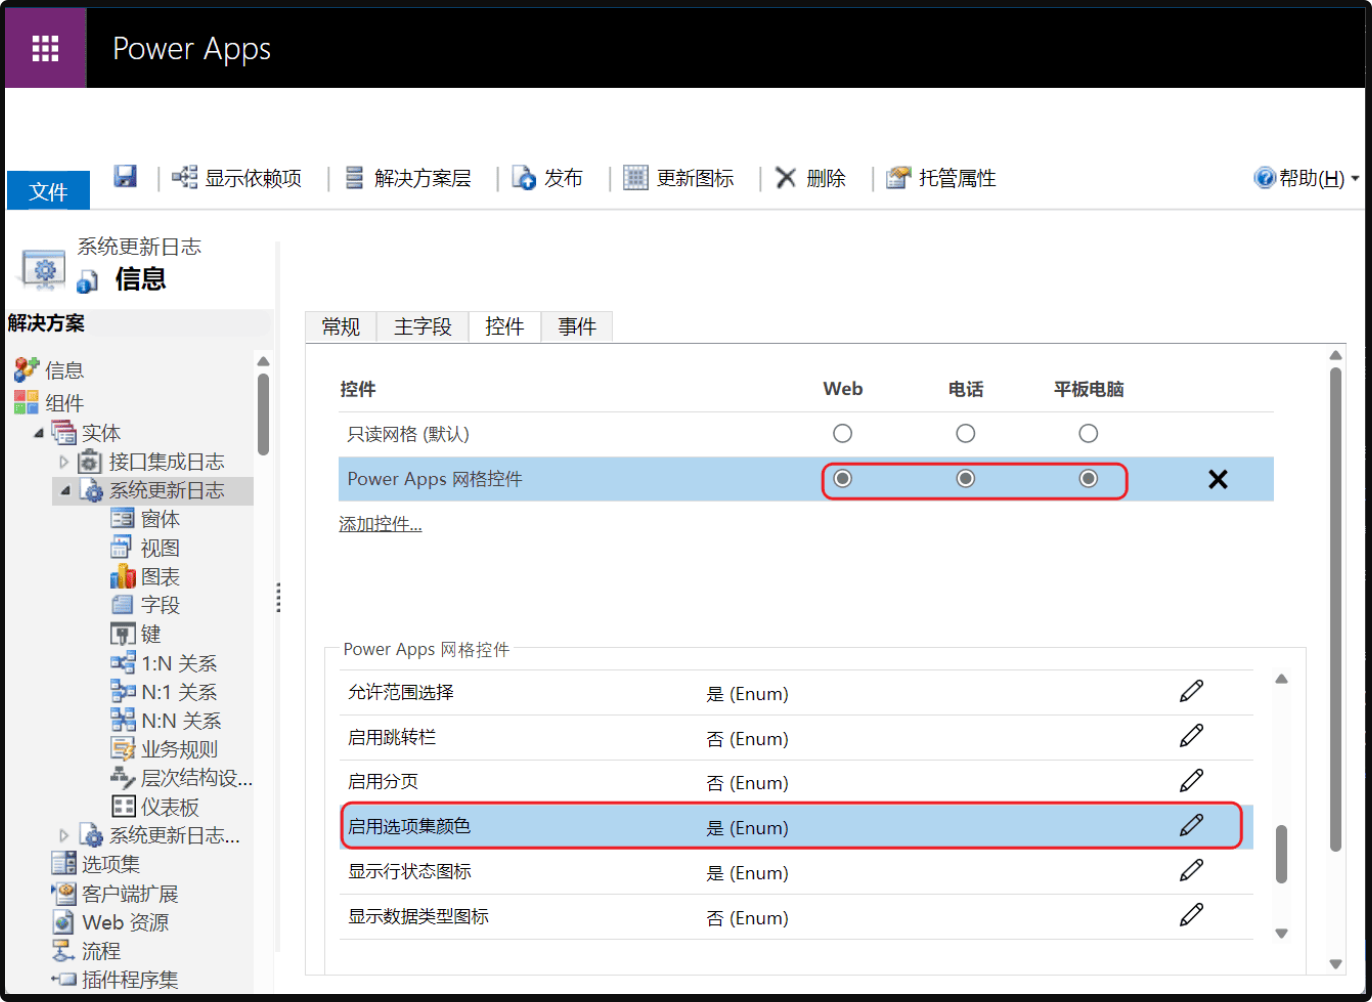
Task: Select the 允许范围选择 property row
Action: point(795,692)
